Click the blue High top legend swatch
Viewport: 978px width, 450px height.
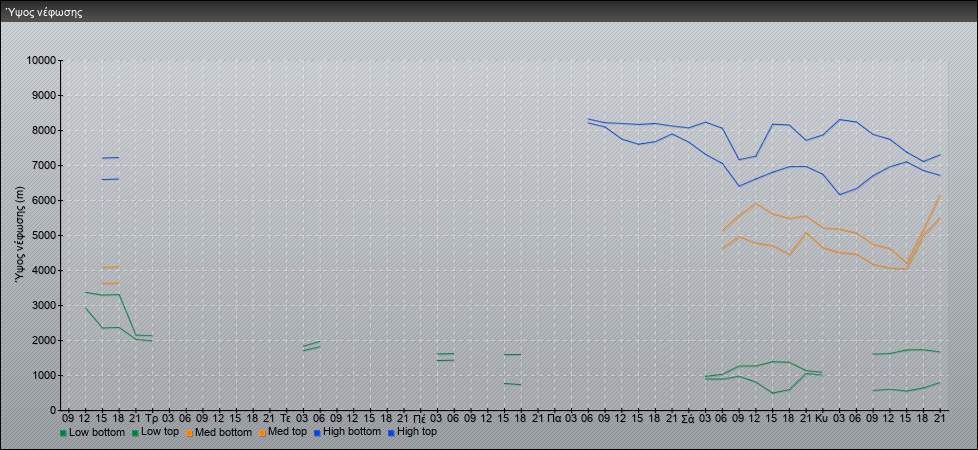point(390,433)
